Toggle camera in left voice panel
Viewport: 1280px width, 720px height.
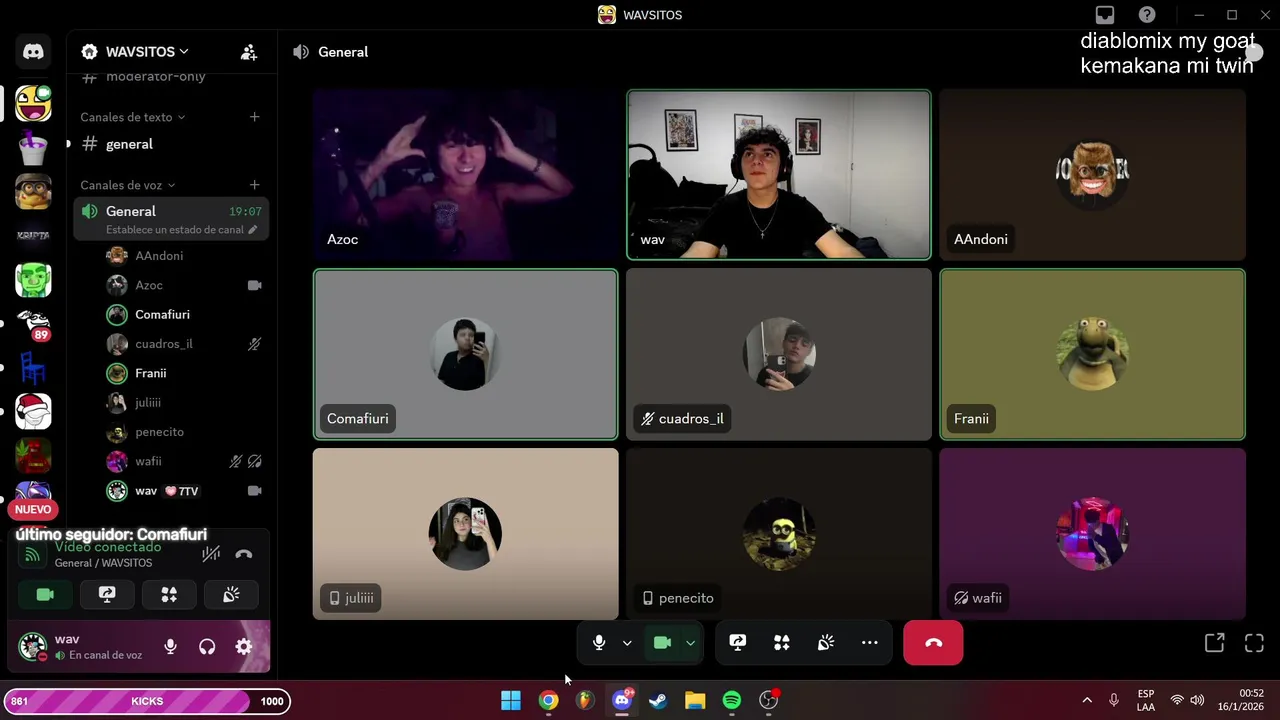click(45, 595)
